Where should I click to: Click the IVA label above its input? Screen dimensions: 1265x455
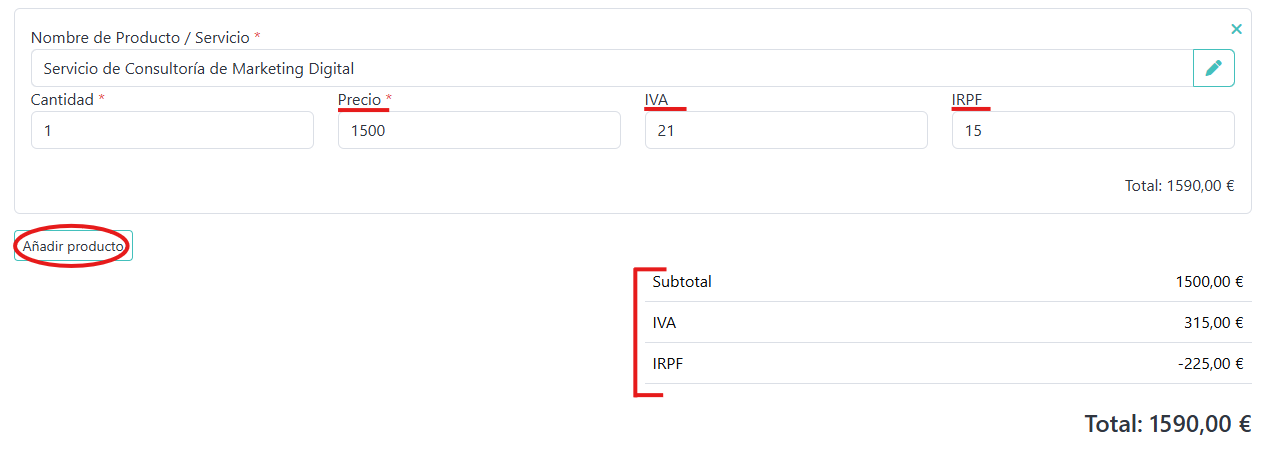click(x=657, y=99)
